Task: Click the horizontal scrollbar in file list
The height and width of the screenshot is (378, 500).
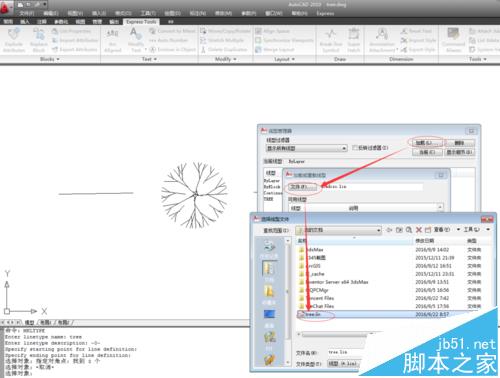Action: click(337, 334)
